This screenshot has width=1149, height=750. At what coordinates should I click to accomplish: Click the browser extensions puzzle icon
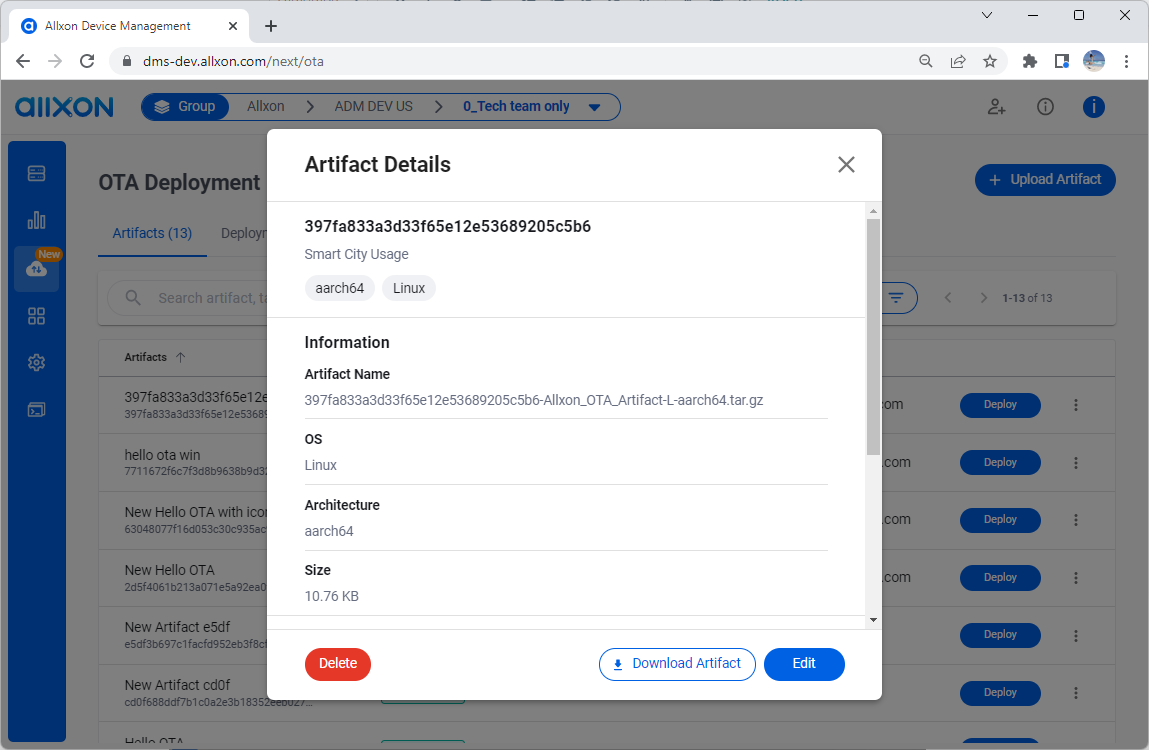[x=1029, y=61]
